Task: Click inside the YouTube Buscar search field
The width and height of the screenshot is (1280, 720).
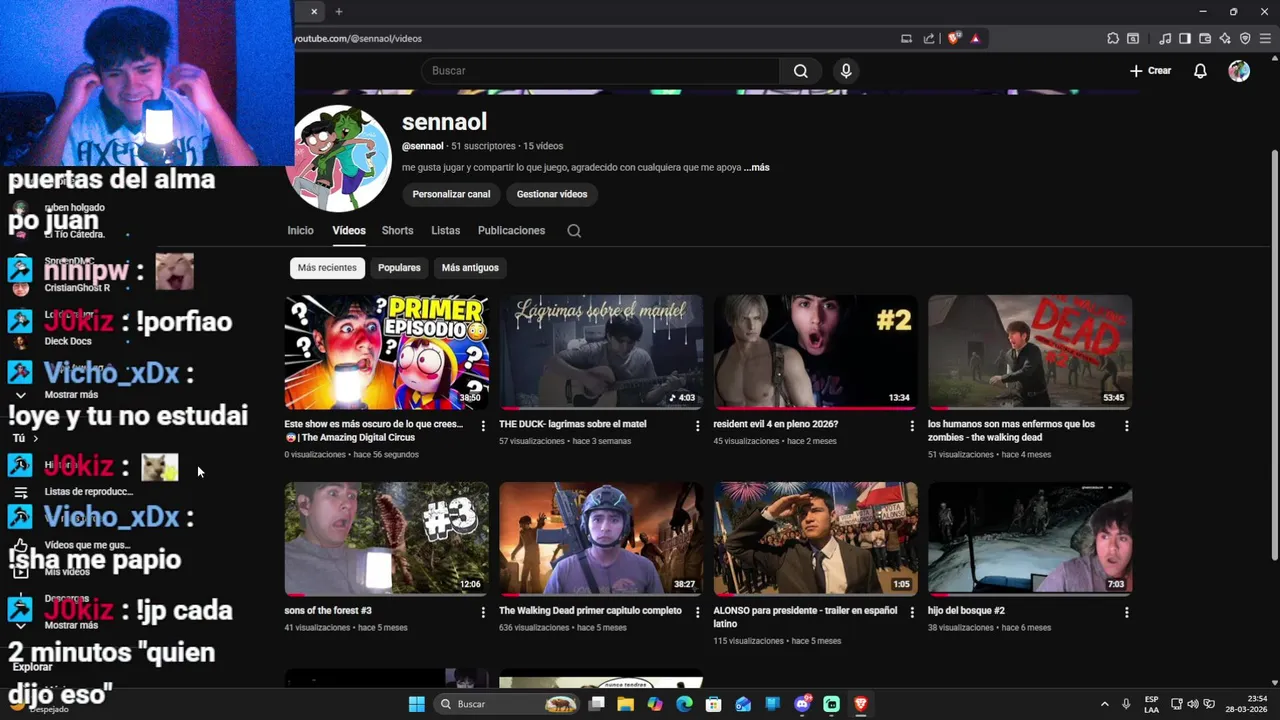Action: point(600,71)
